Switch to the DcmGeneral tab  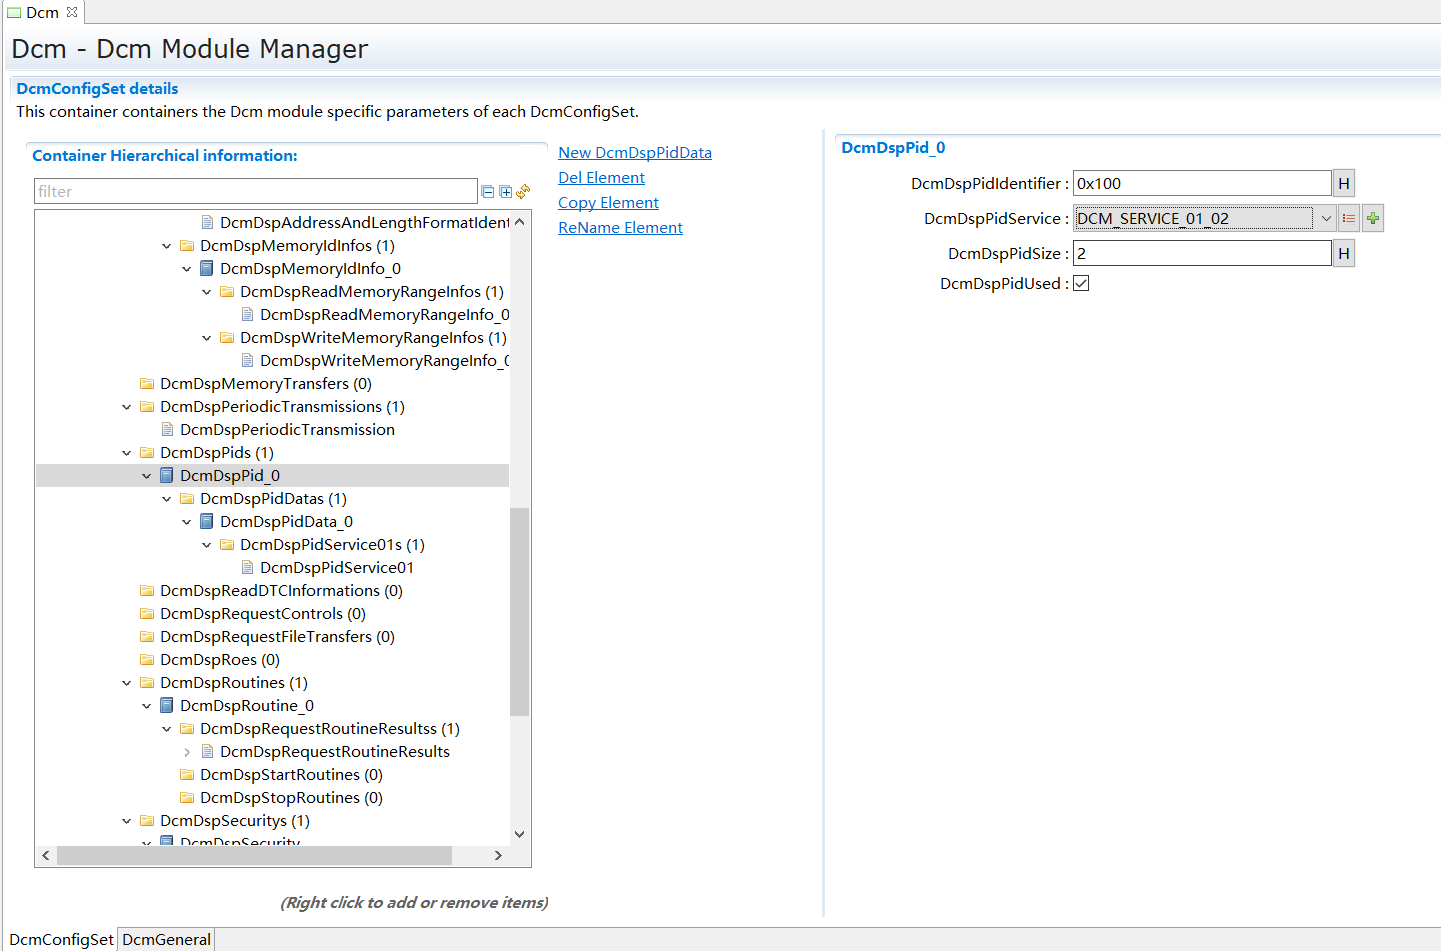click(x=166, y=939)
